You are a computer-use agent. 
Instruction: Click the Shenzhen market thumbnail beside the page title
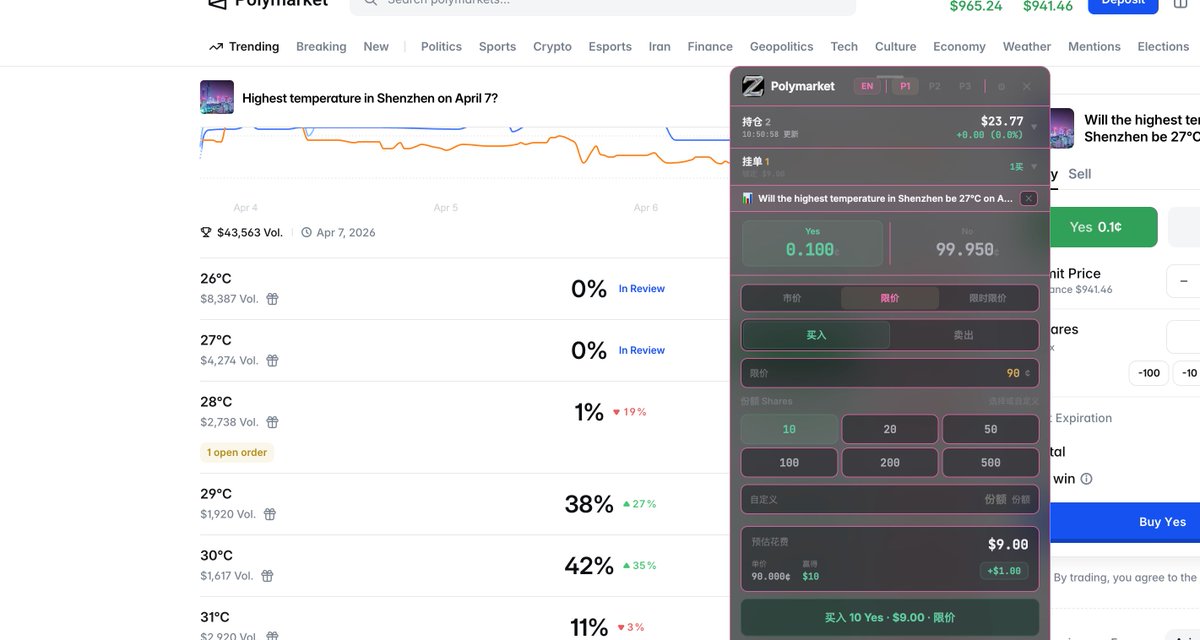point(217,97)
